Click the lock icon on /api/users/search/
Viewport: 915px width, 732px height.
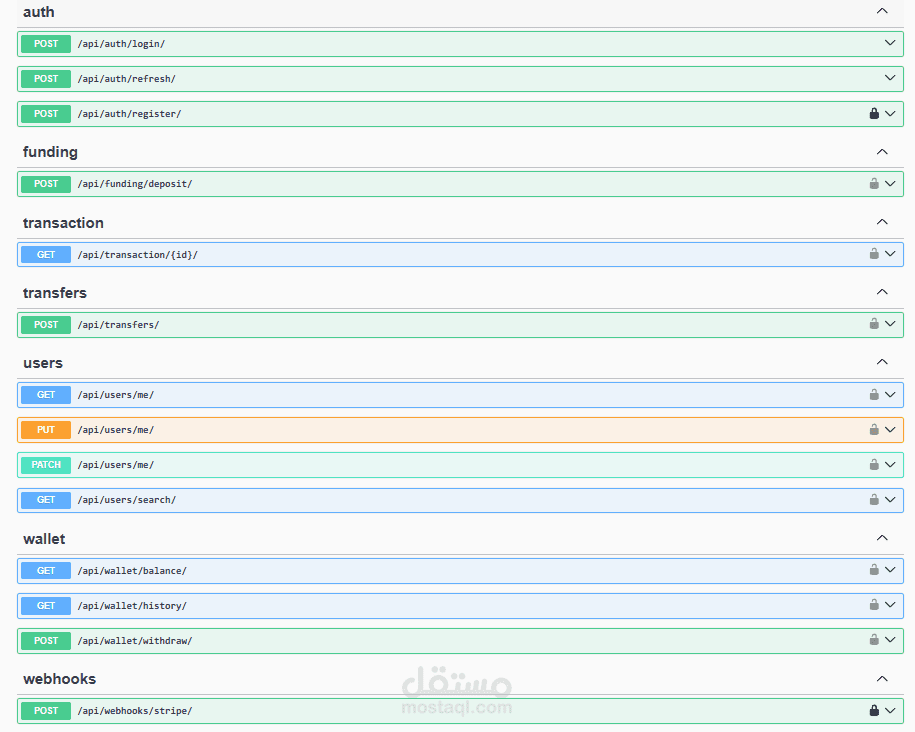point(874,500)
